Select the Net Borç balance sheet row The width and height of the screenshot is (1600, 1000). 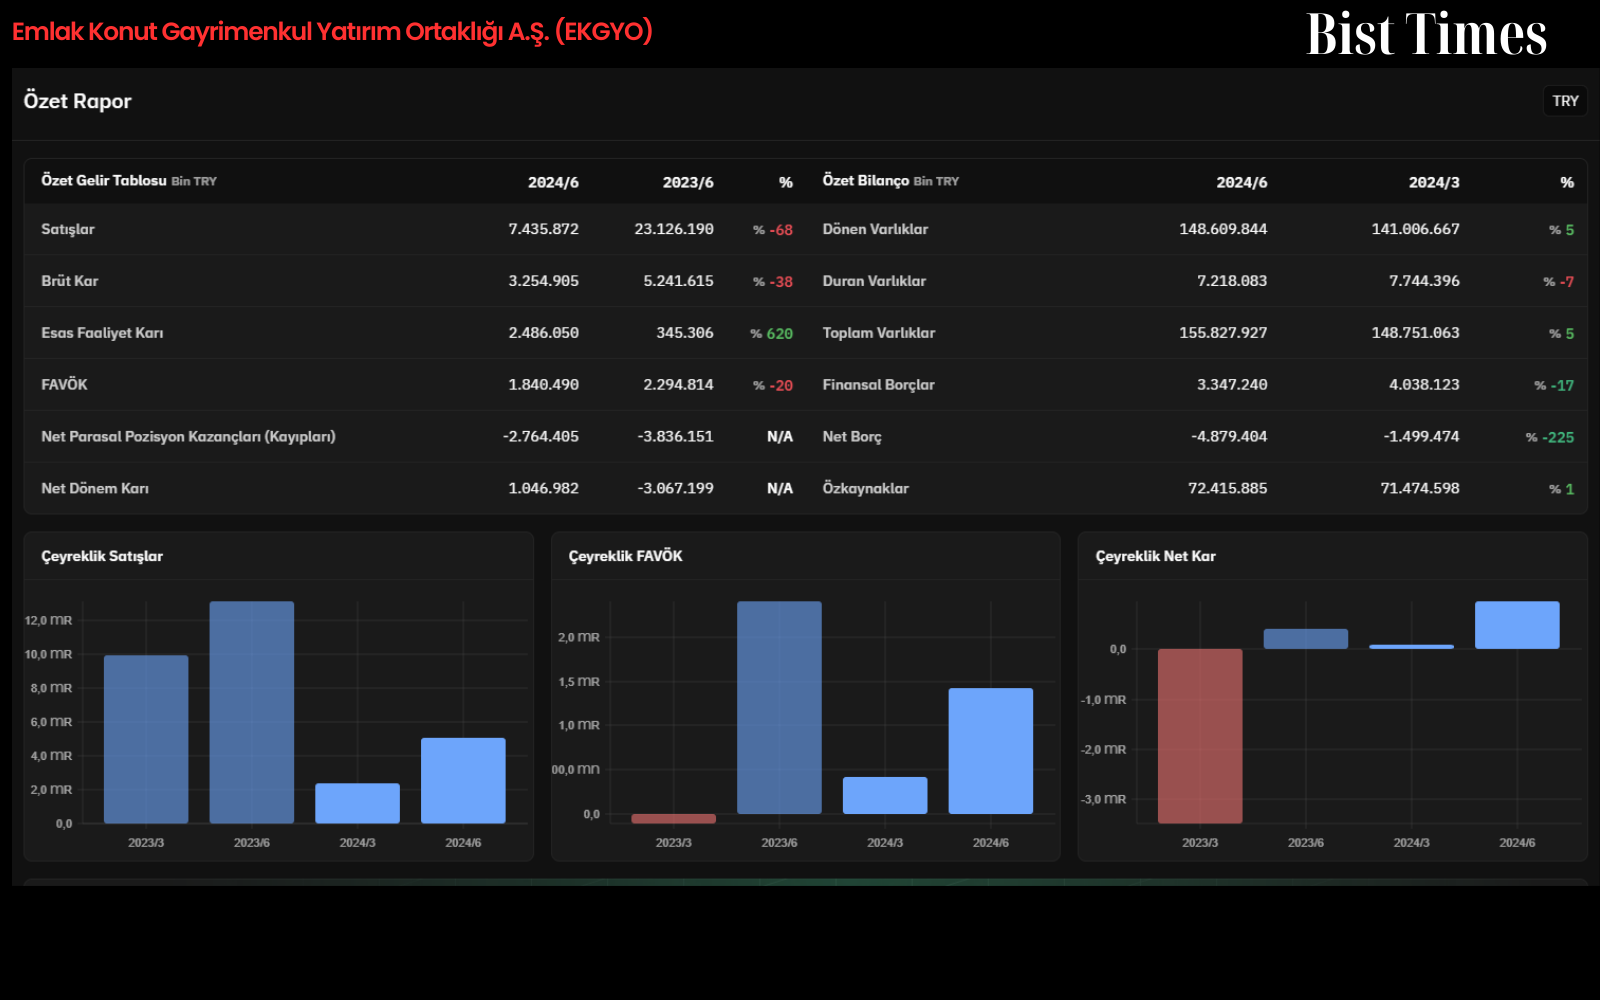coord(1198,437)
